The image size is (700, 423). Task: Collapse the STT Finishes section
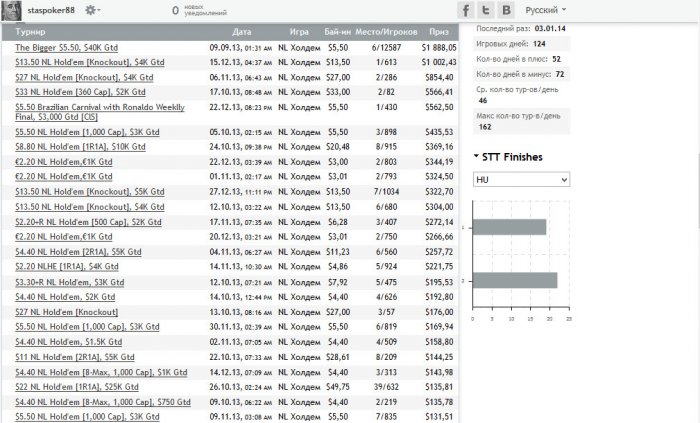[508, 157]
